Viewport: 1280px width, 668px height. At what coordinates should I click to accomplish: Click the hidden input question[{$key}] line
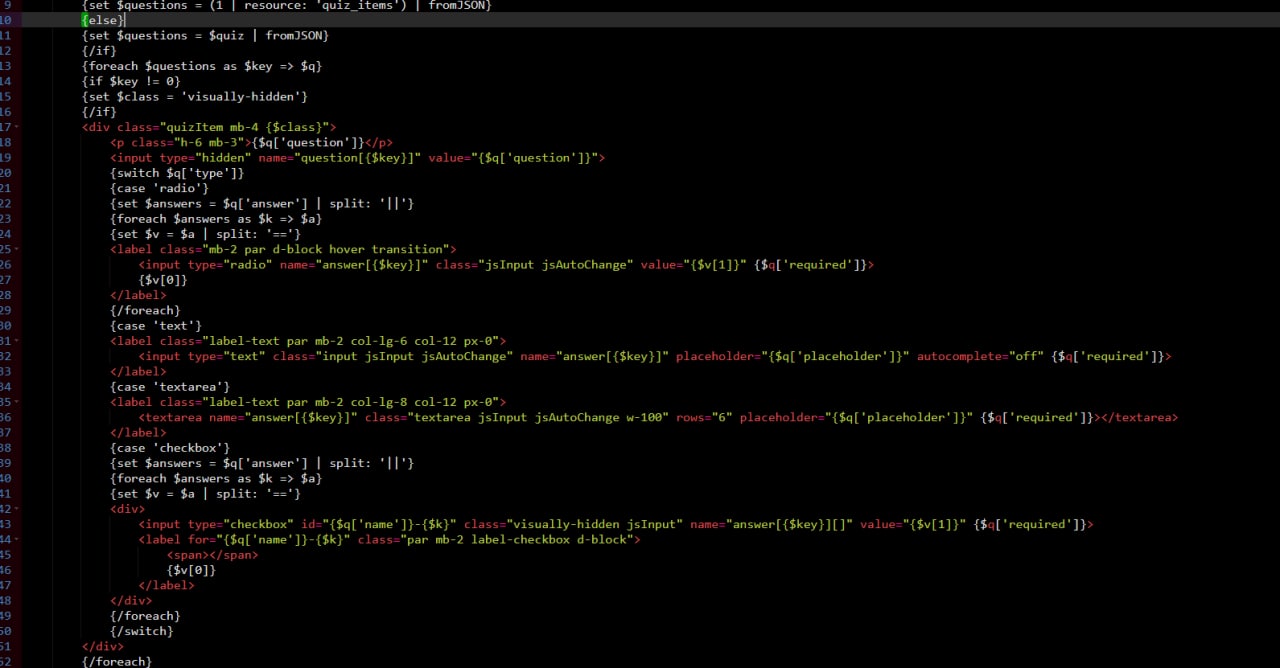pyautogui.click(x=357, y=157)
